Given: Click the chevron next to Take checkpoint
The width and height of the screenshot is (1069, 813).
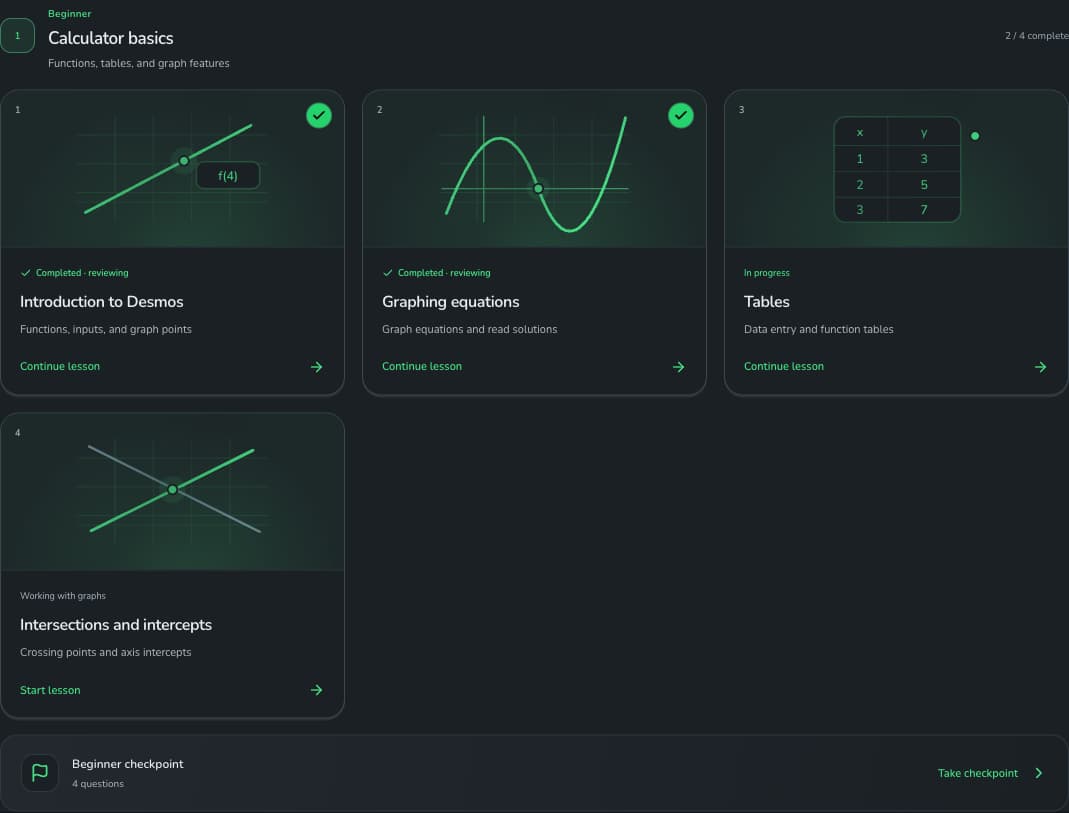Looking at the screenshot, I should pos(1038,773).
